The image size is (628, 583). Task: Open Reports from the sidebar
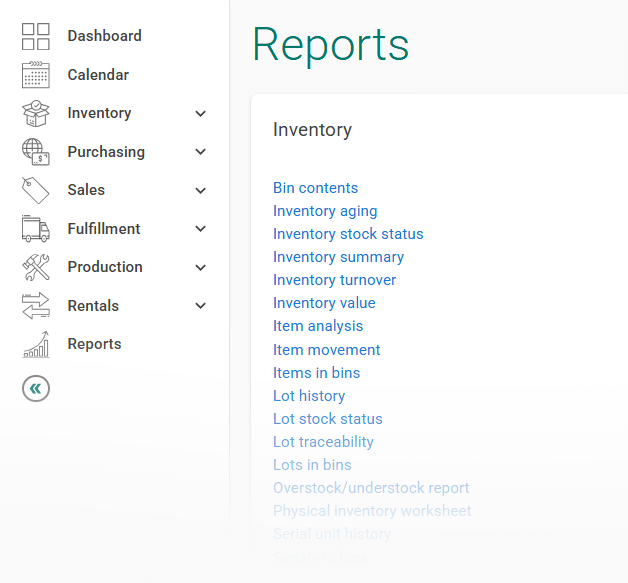(x=95, y=344)
